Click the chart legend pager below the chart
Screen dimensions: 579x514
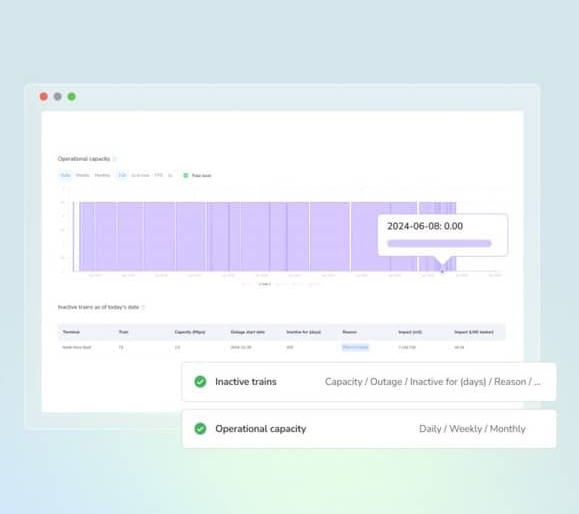[x=281, y=284]
